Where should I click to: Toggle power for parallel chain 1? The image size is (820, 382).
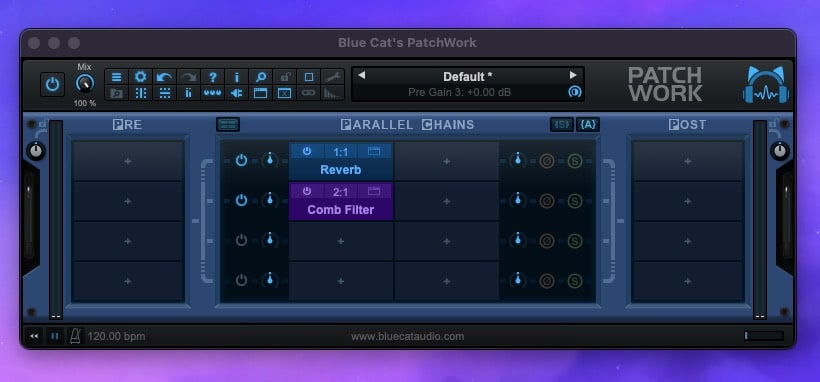coord(241,161)
